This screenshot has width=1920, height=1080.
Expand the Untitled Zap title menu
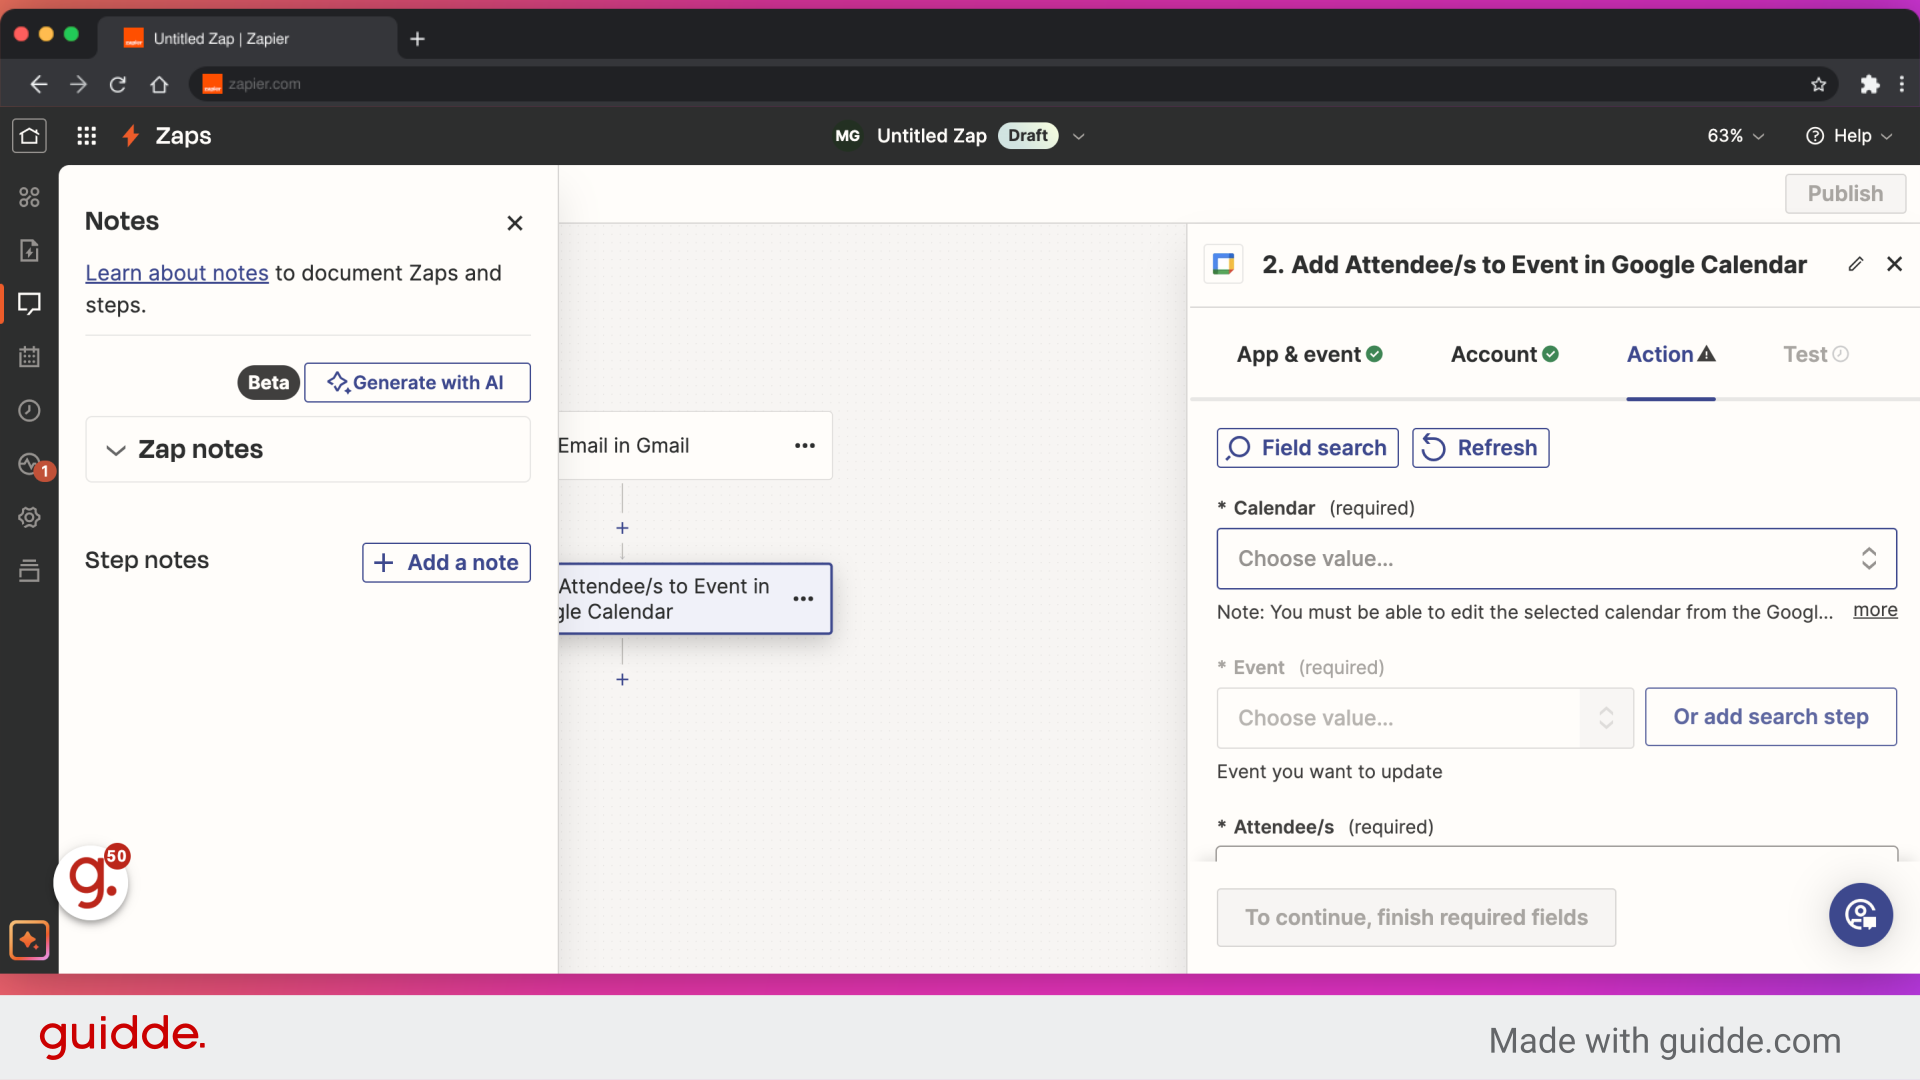pyautogui.click(x=1079, y=136)
